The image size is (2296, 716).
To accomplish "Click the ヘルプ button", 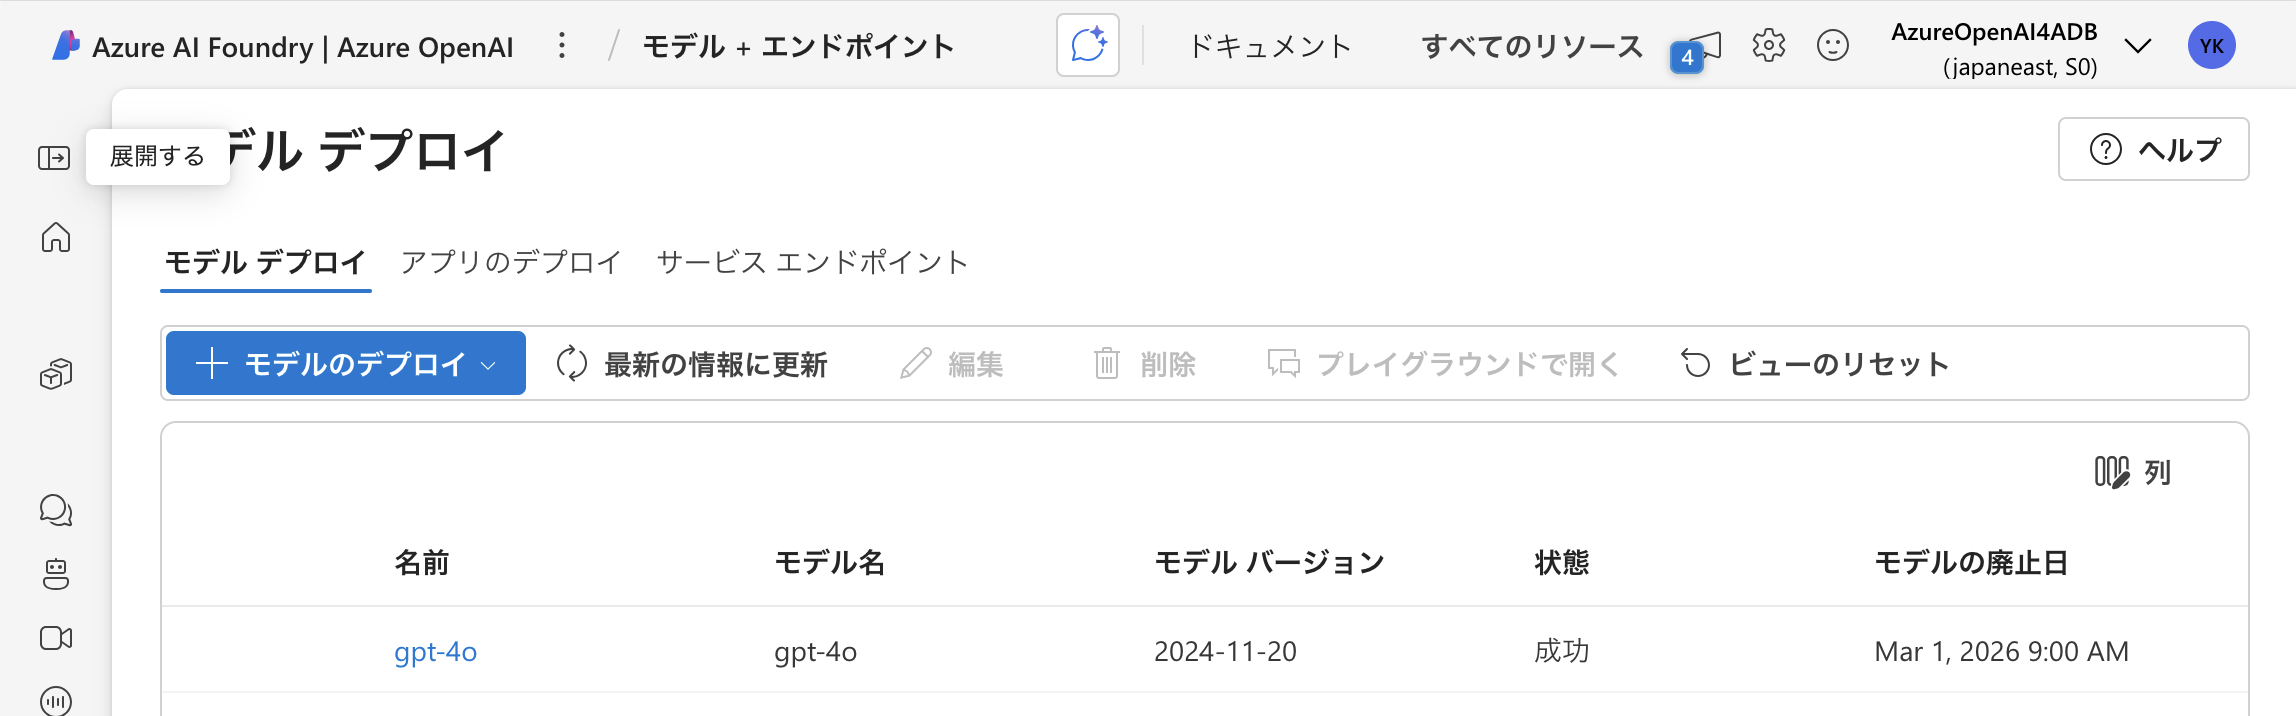I will coord(2152,148).
